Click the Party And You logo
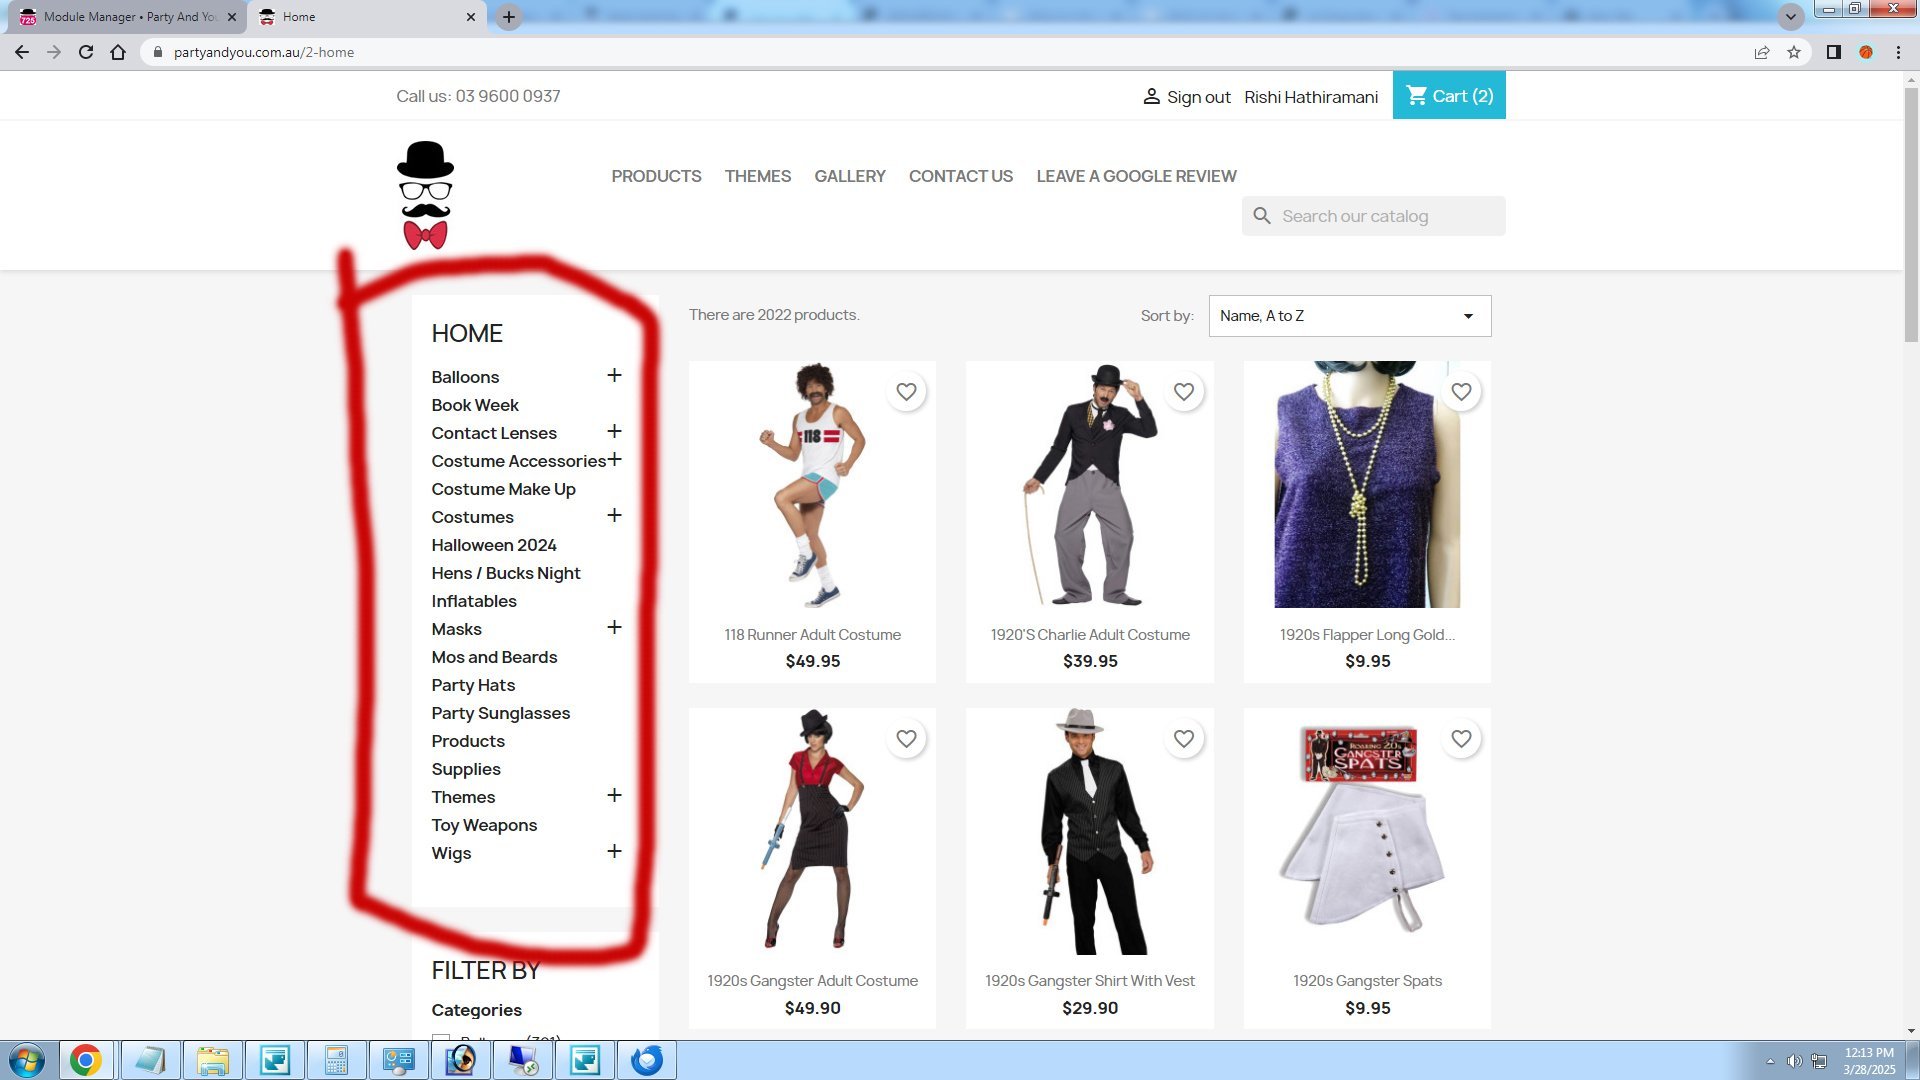The height and width of the screenshot is (1080, 1920). pos(425,195)
